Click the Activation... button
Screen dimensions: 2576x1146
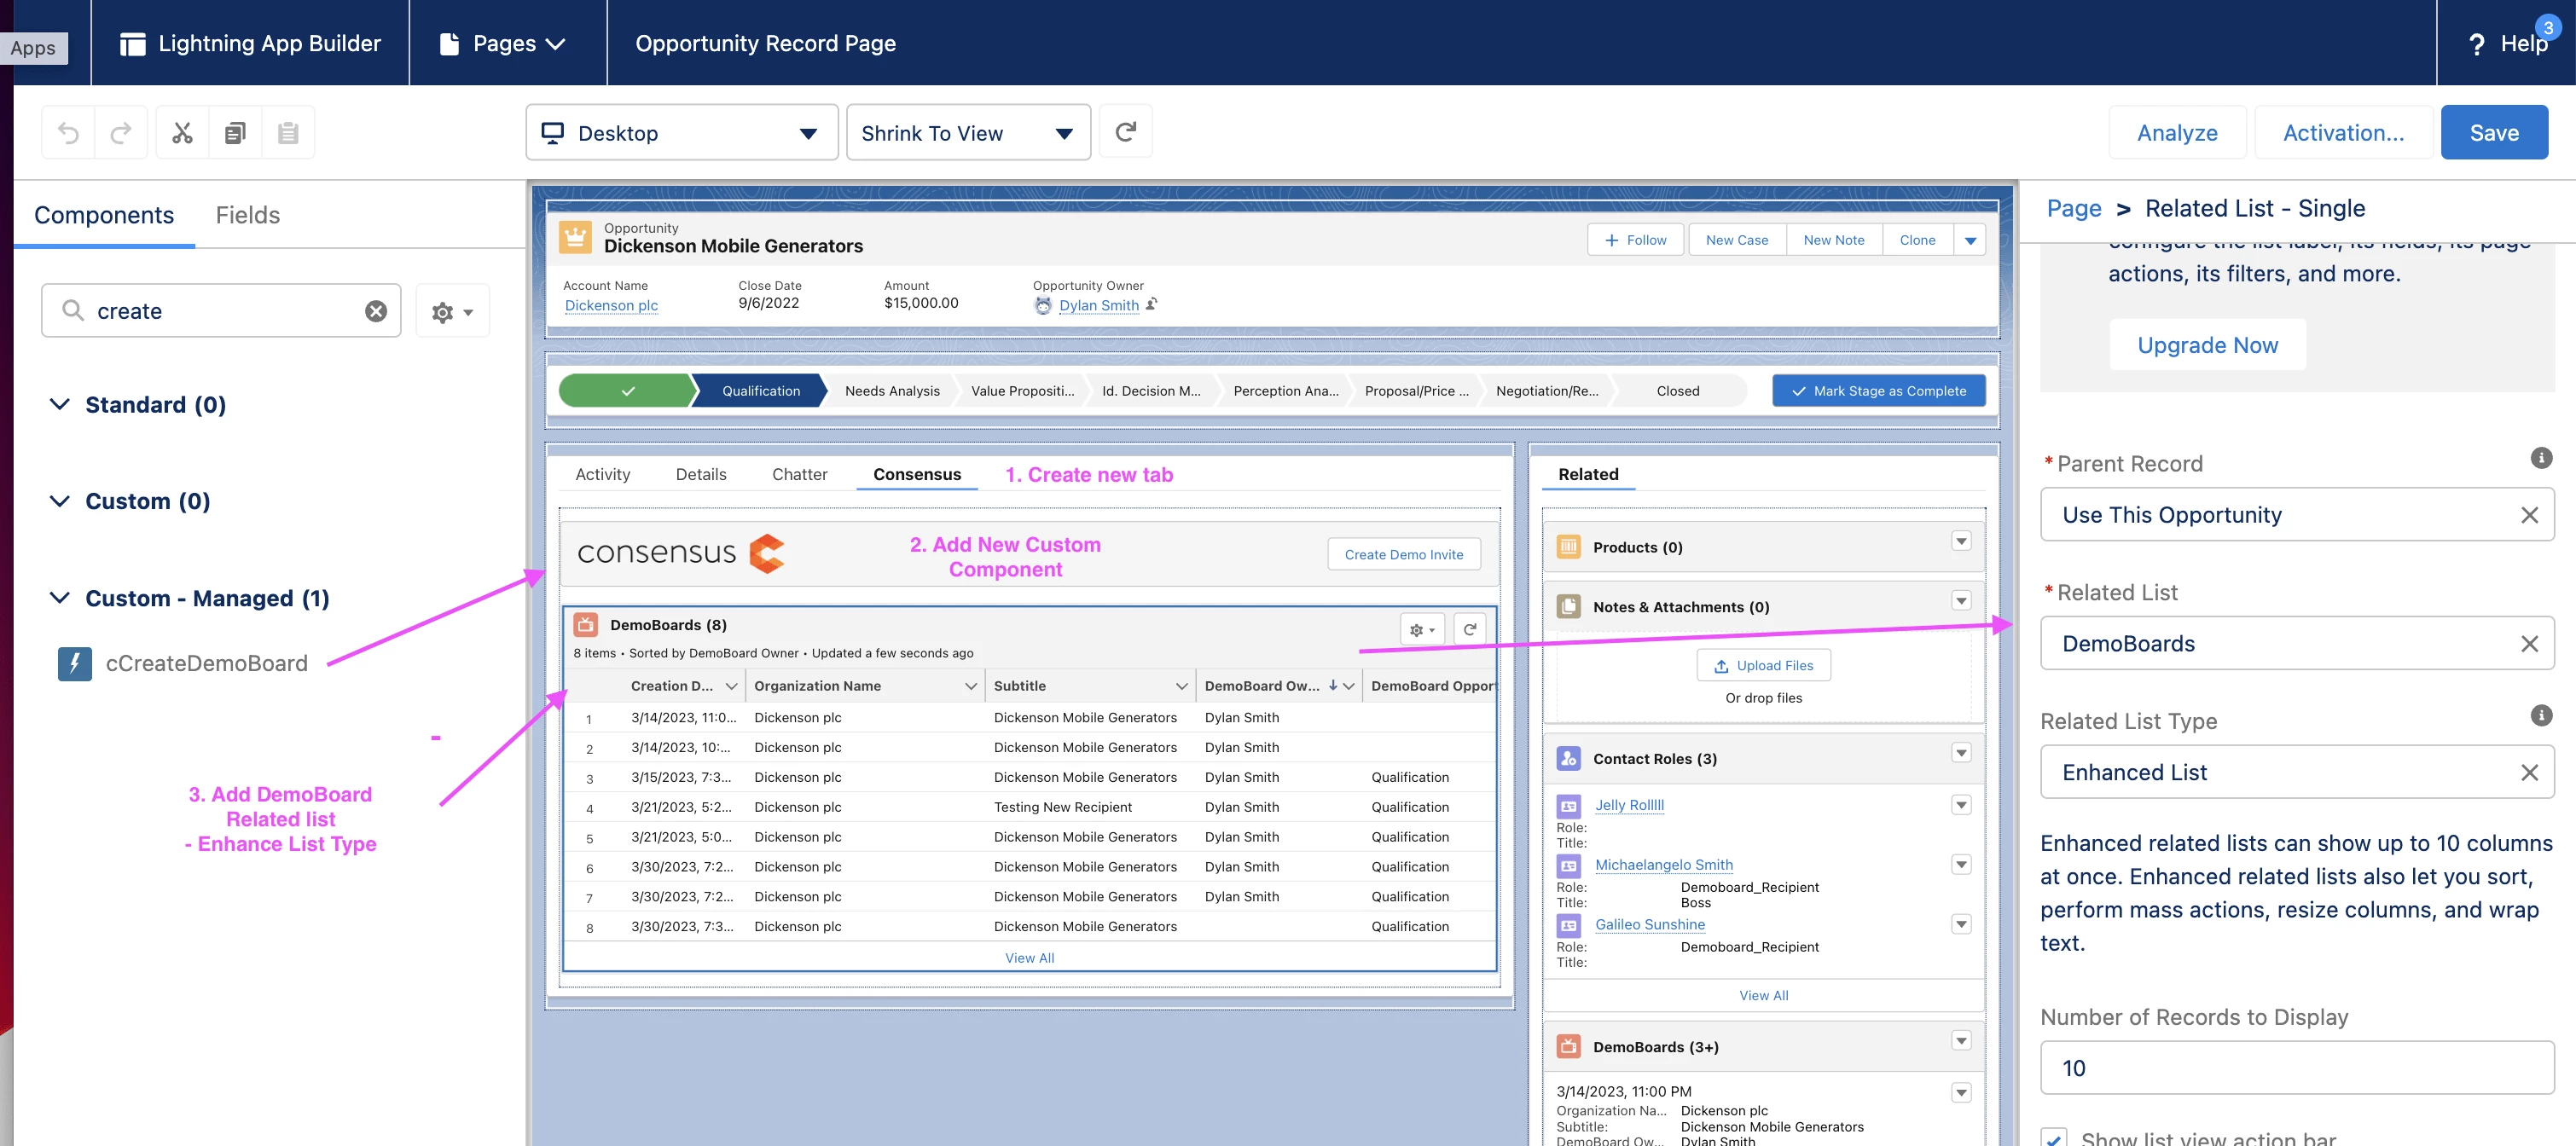pyautogui.click(x=2343, y=133)
